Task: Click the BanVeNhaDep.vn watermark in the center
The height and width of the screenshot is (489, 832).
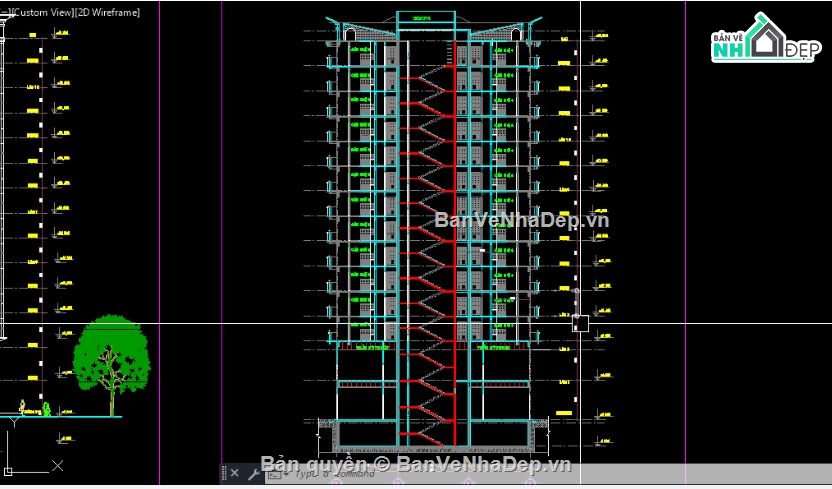Action: 520,220
